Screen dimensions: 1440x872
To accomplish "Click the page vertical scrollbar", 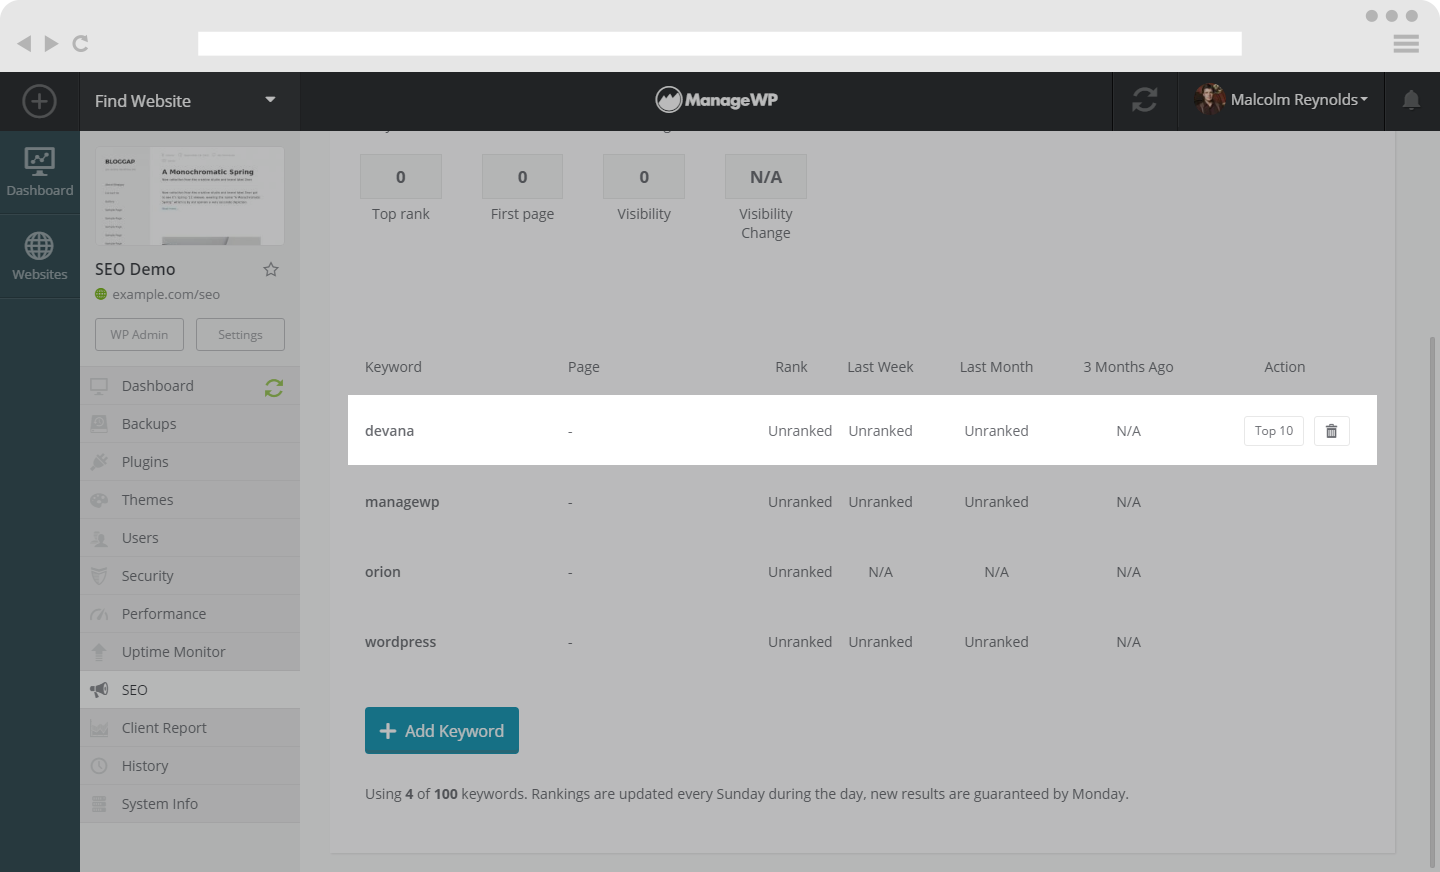I will click(1432, 600).
